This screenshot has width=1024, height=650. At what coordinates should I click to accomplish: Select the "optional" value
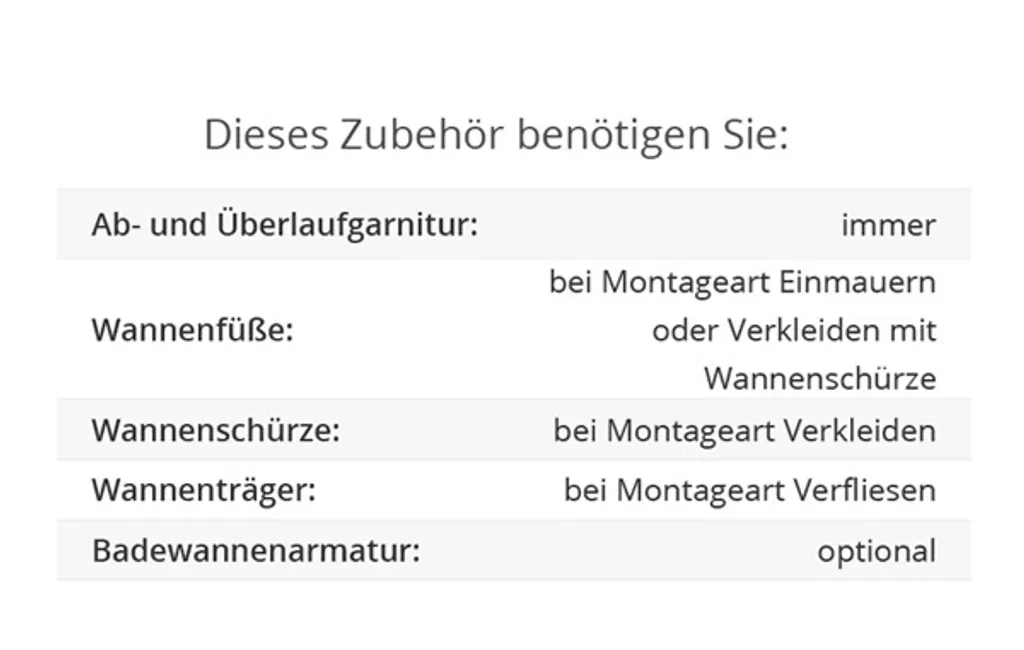[x=876, y=551]
